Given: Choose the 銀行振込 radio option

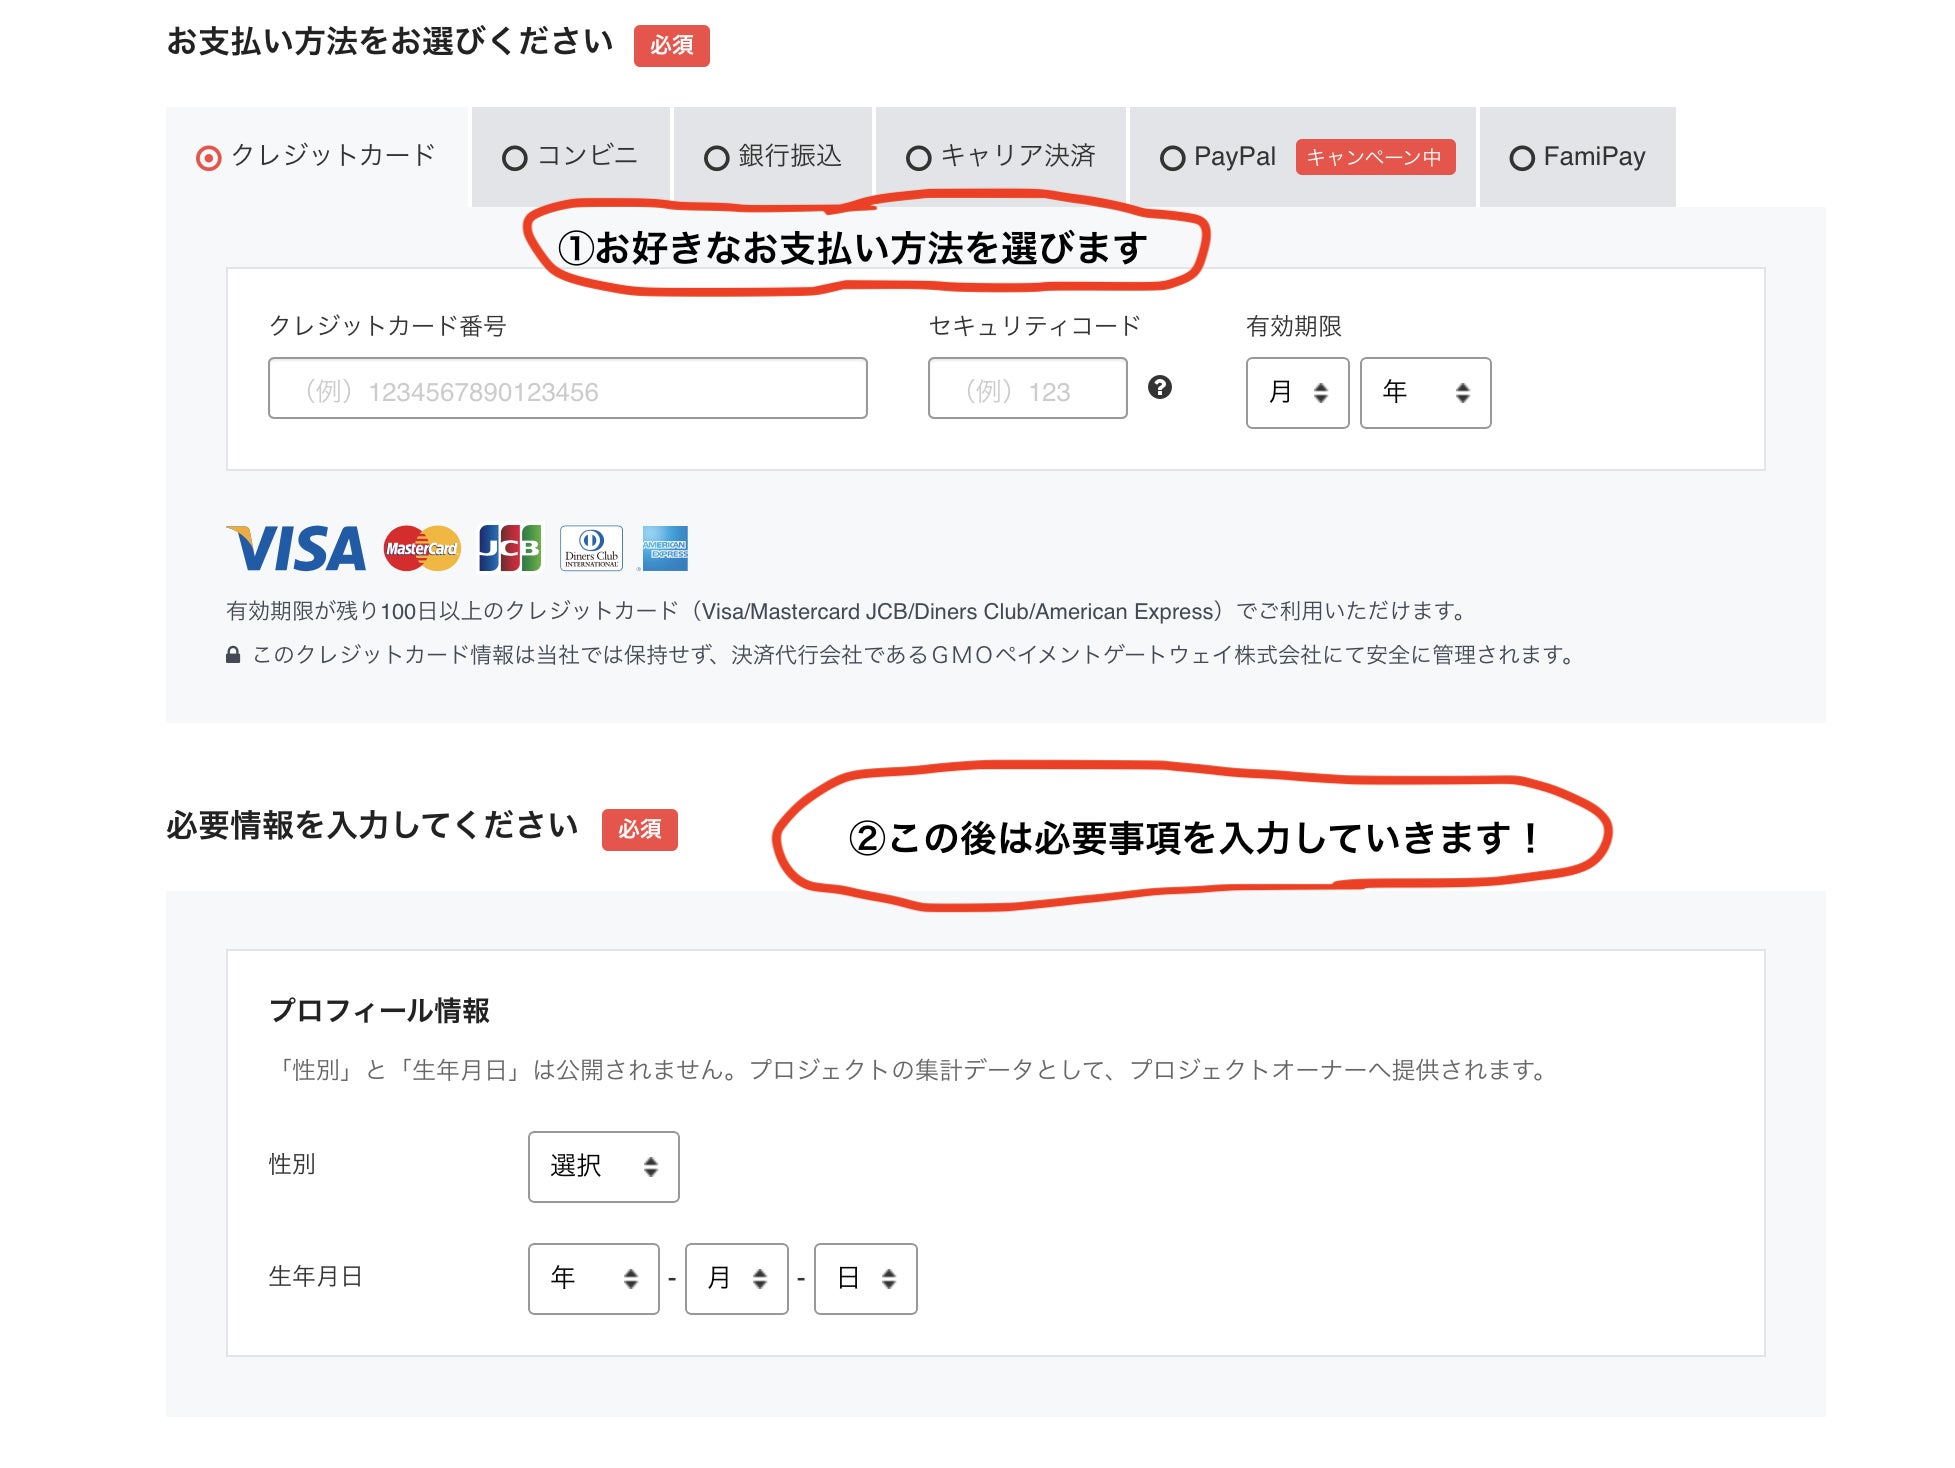Looking at the screenshot, I should click(716, 158).
